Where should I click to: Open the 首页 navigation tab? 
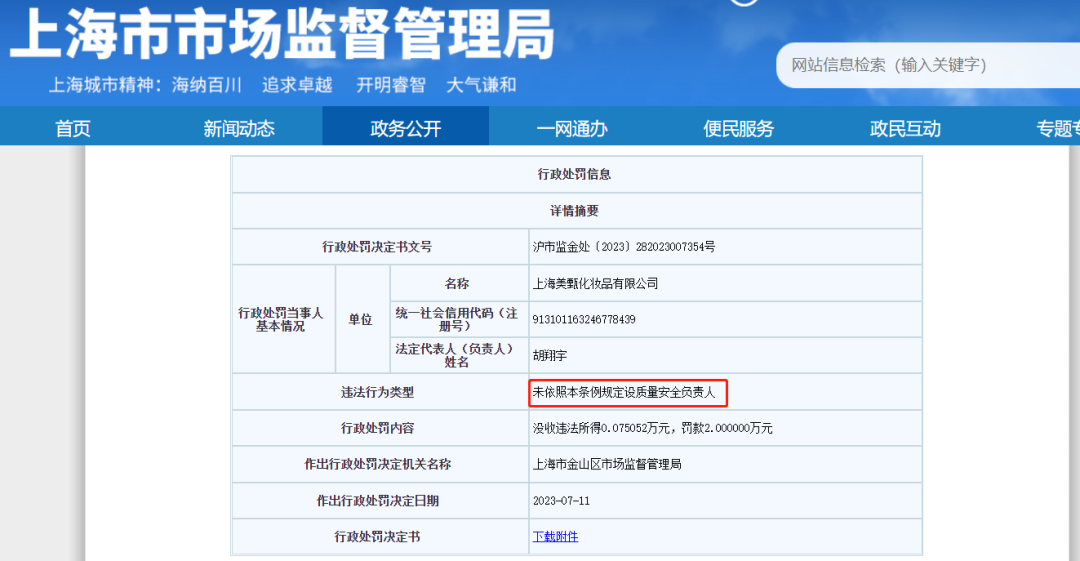click(x=72, y=128)
